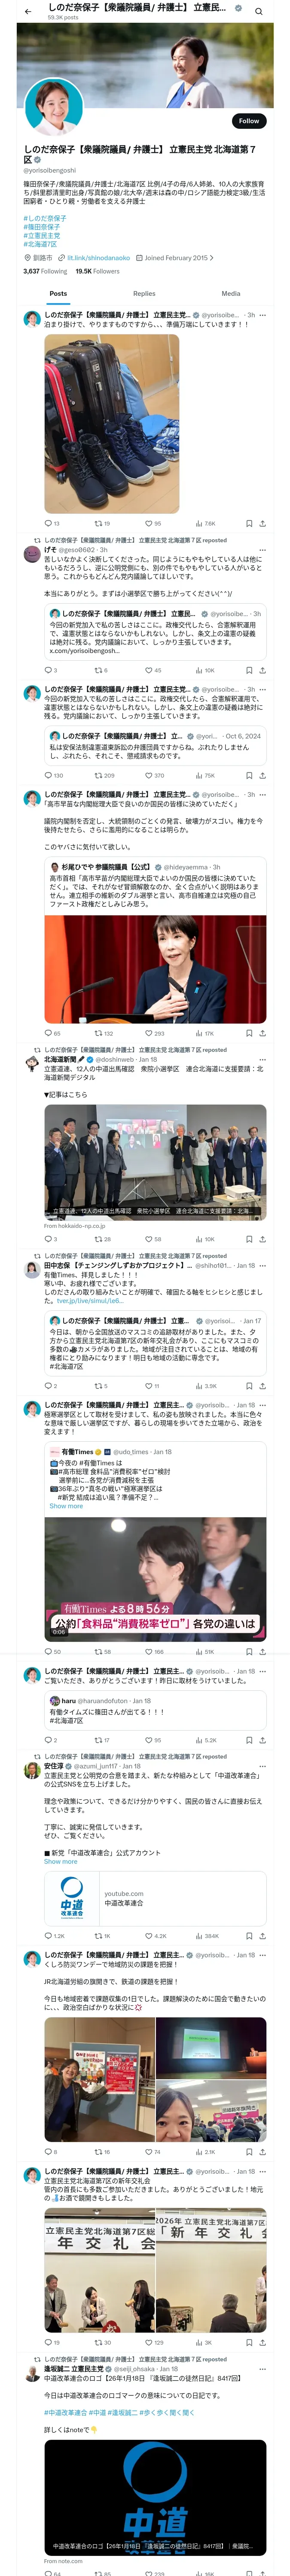The image size is (290, 2576).
Task: Reply to the boots and suitcase post
Action: pos(52,523)
